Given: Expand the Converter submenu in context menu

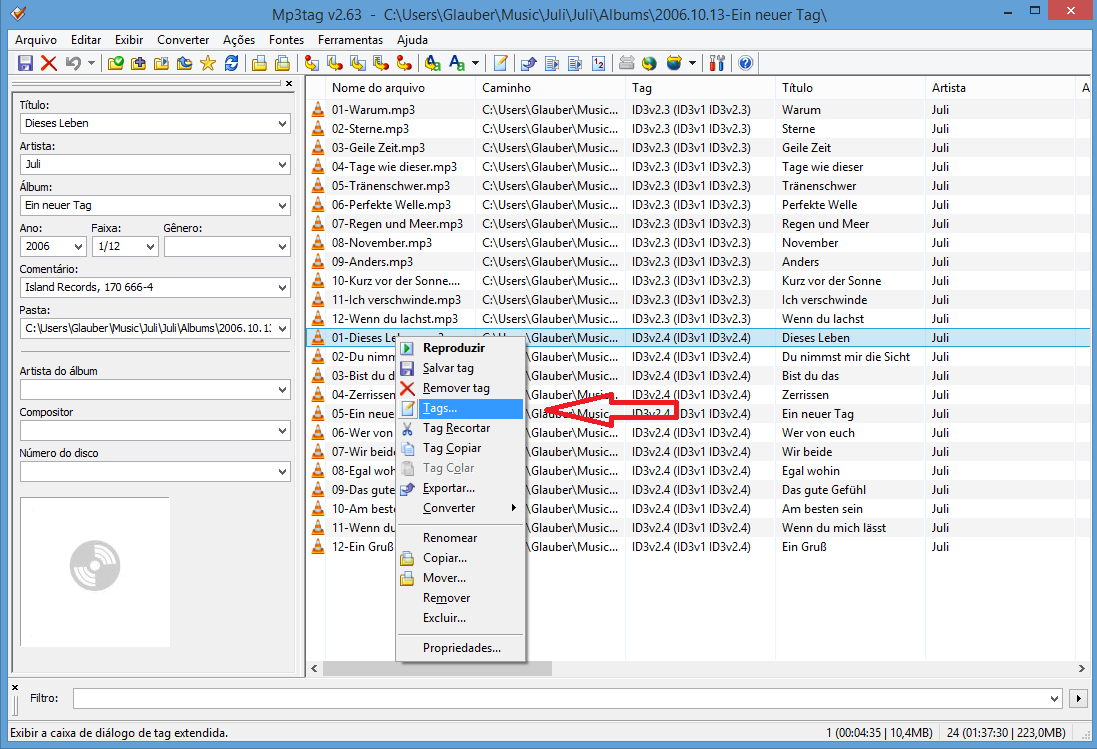Looking at the screenshot, I should pos(460,508).
